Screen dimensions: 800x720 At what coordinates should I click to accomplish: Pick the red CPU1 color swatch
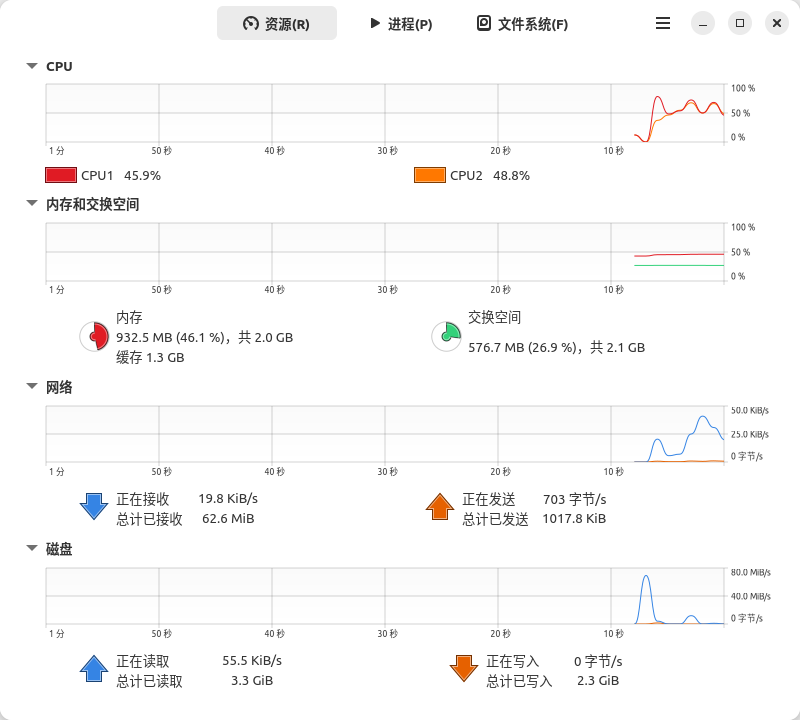(x=61, y=175)
